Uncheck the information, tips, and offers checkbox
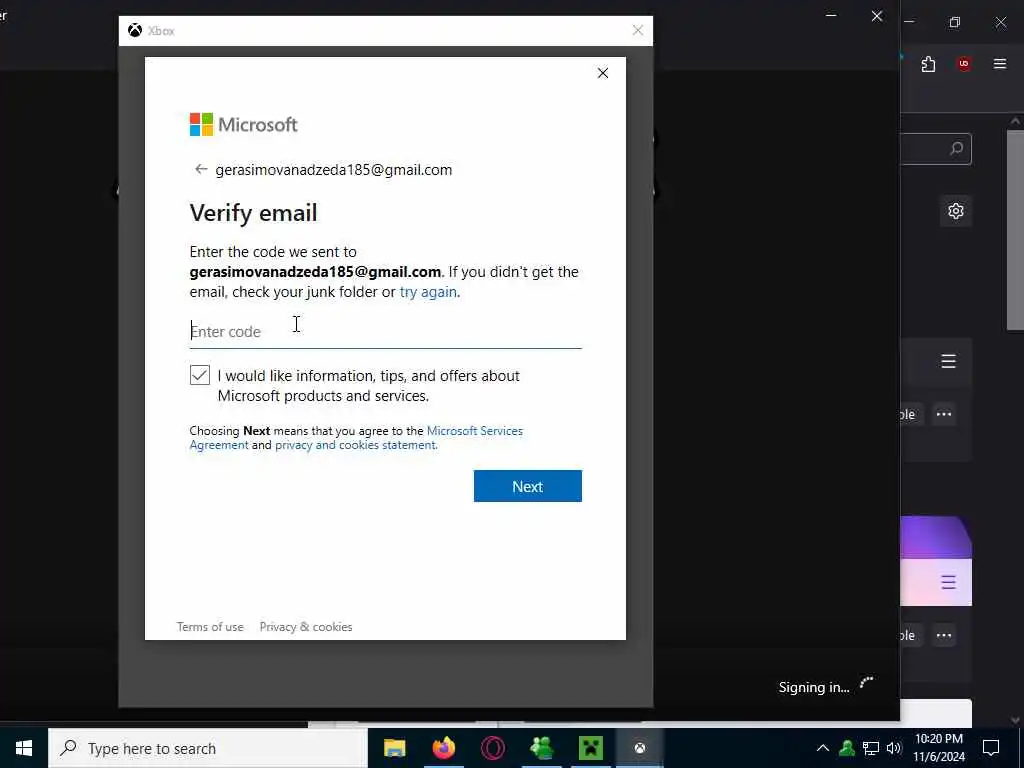 tap(200, 375)
